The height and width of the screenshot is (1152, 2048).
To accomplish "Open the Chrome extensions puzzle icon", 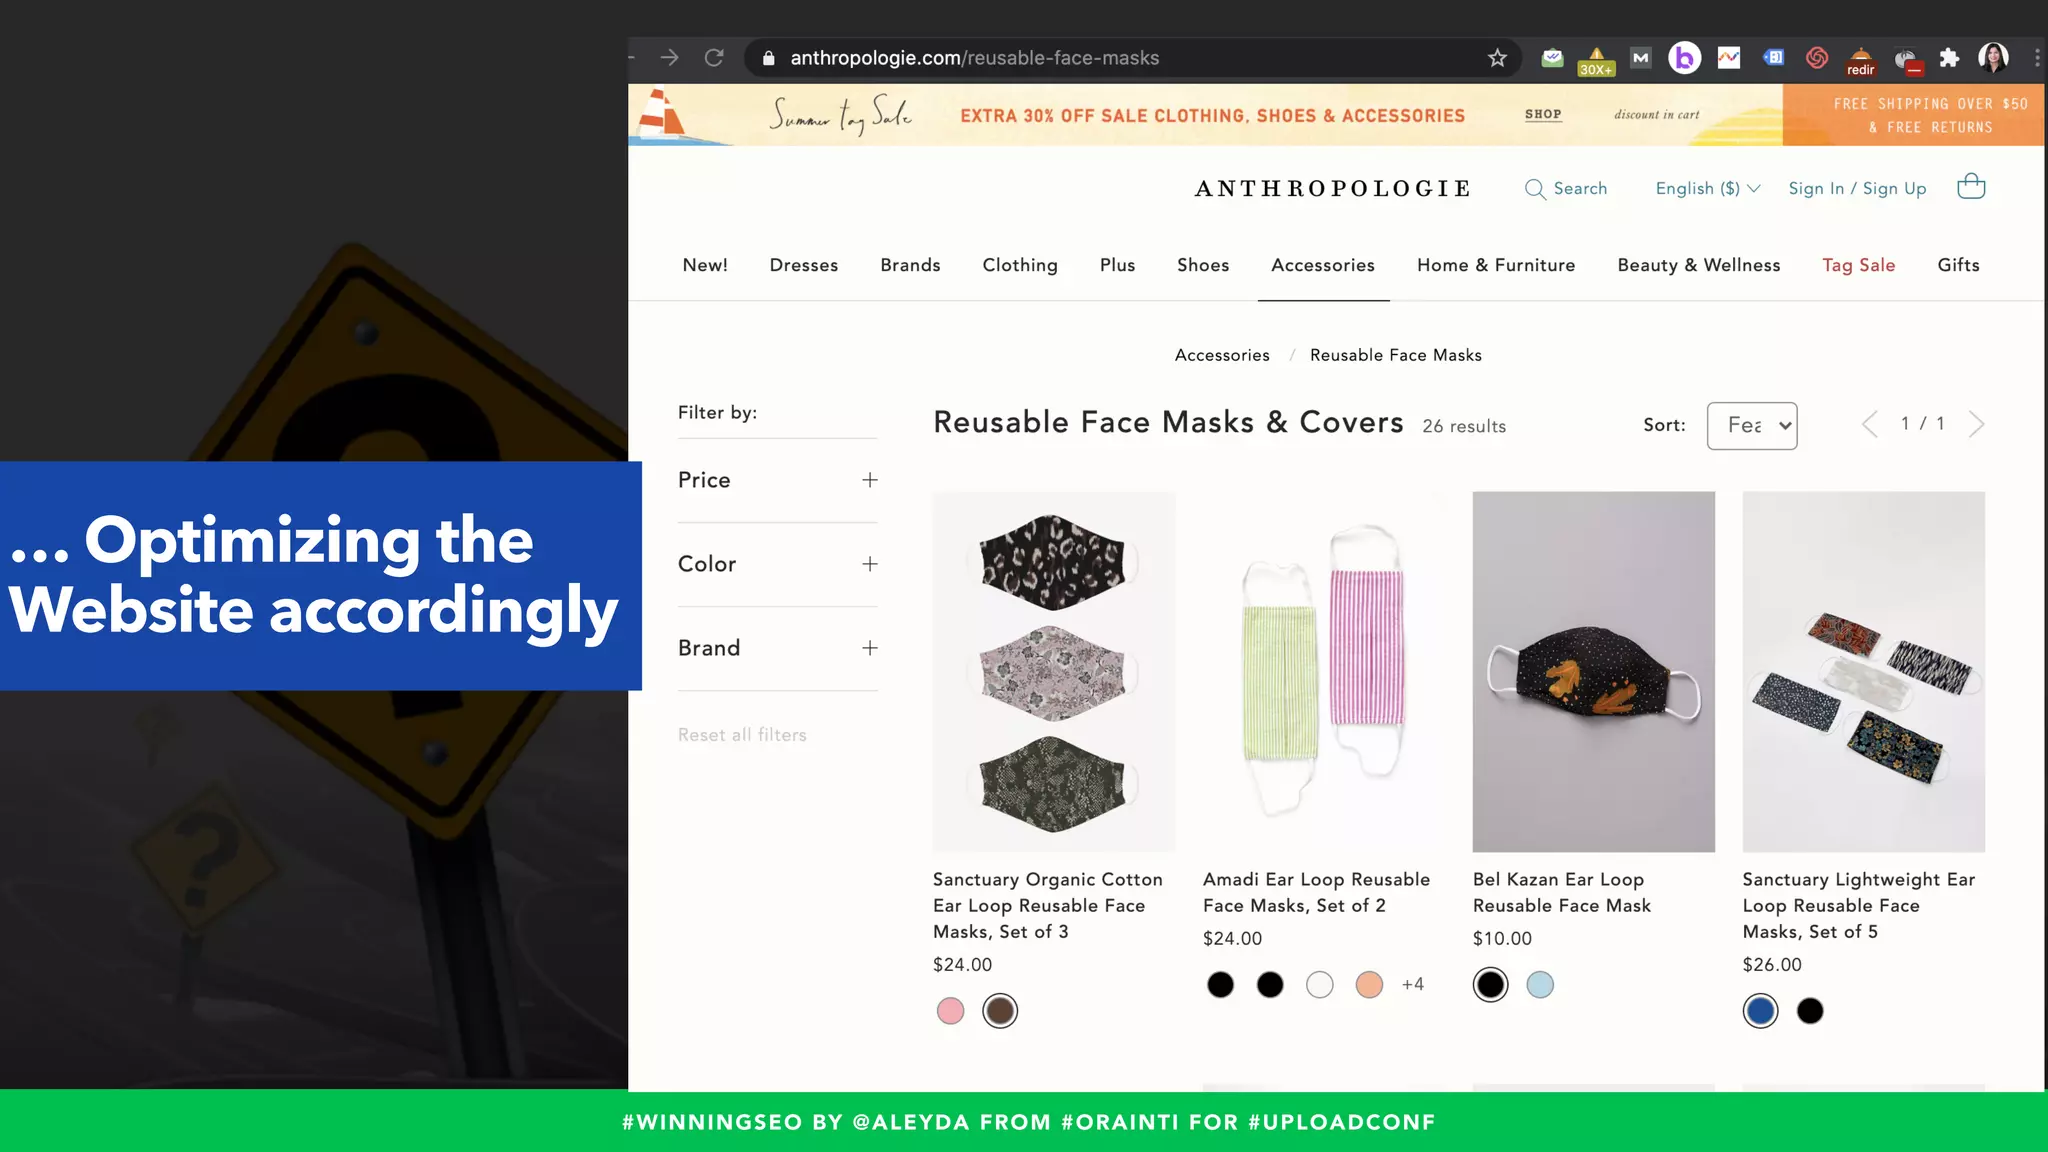I will (x=1949, y=58).
